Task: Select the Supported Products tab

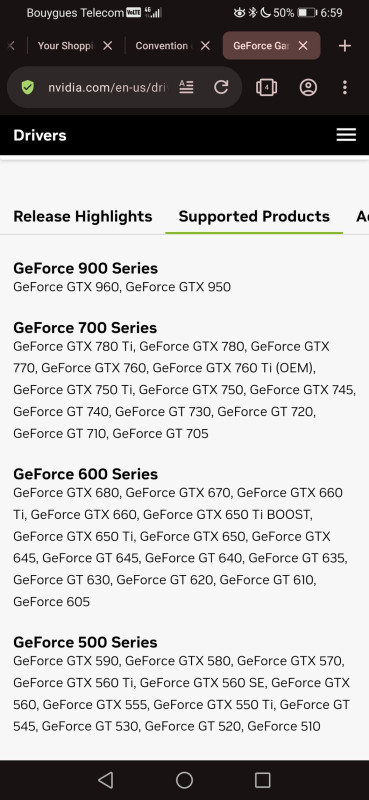Action: tap(254, 216)
